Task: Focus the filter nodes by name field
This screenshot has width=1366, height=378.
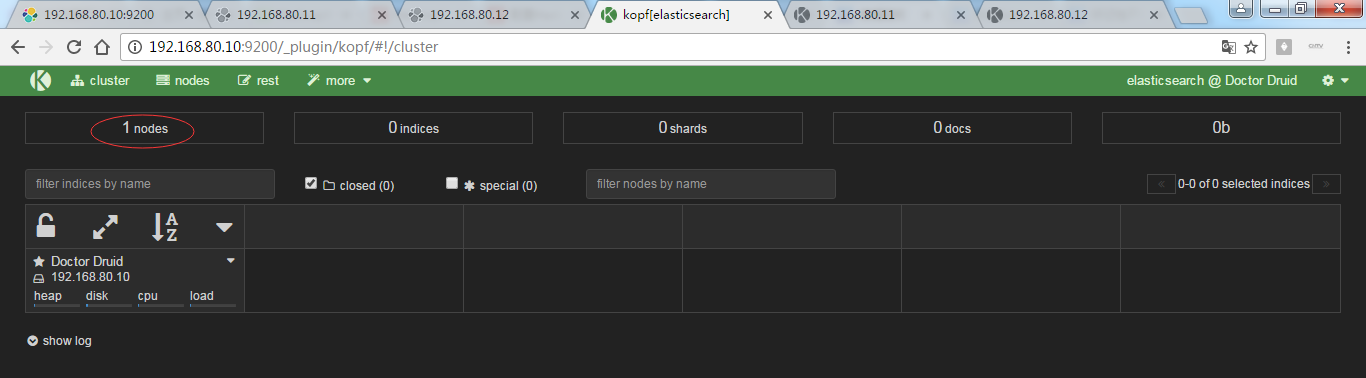Action: [711, 184]
